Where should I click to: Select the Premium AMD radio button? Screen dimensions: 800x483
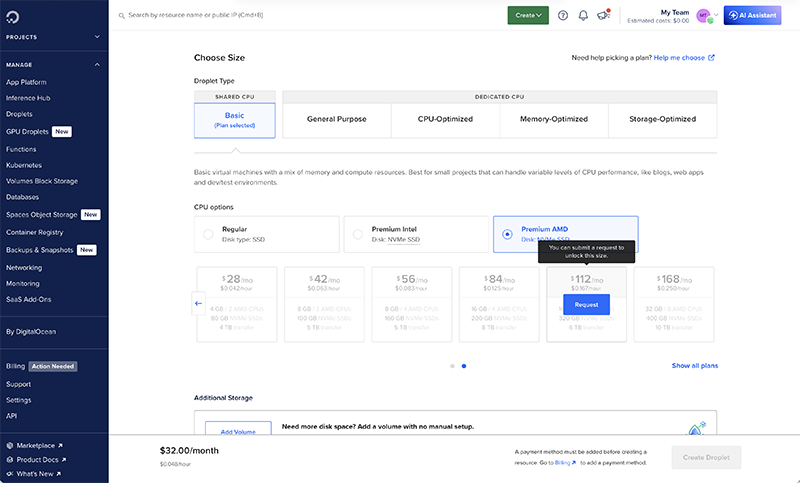coord(507,234)
